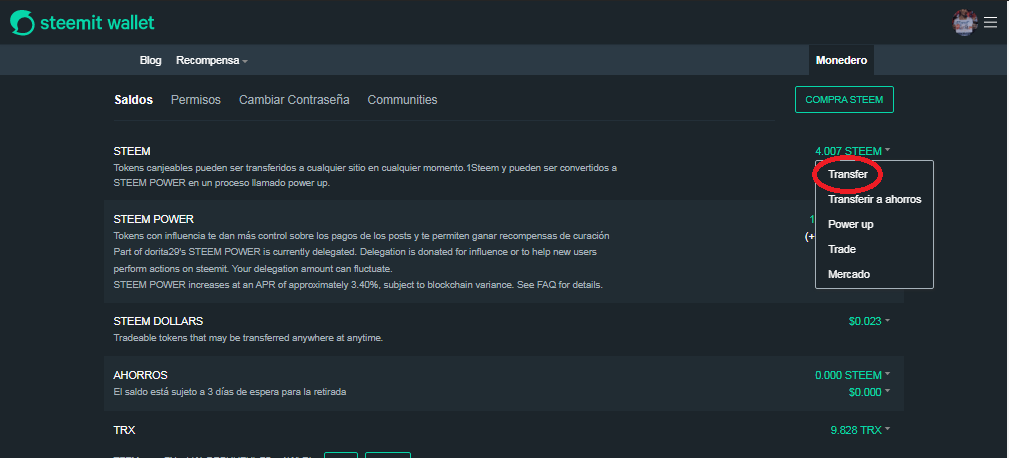The width and height of the screenshot is (1009, 458).
Task: Expand the Recompensa dropdown
Action: pyautogui.click(x=212, y=60)
